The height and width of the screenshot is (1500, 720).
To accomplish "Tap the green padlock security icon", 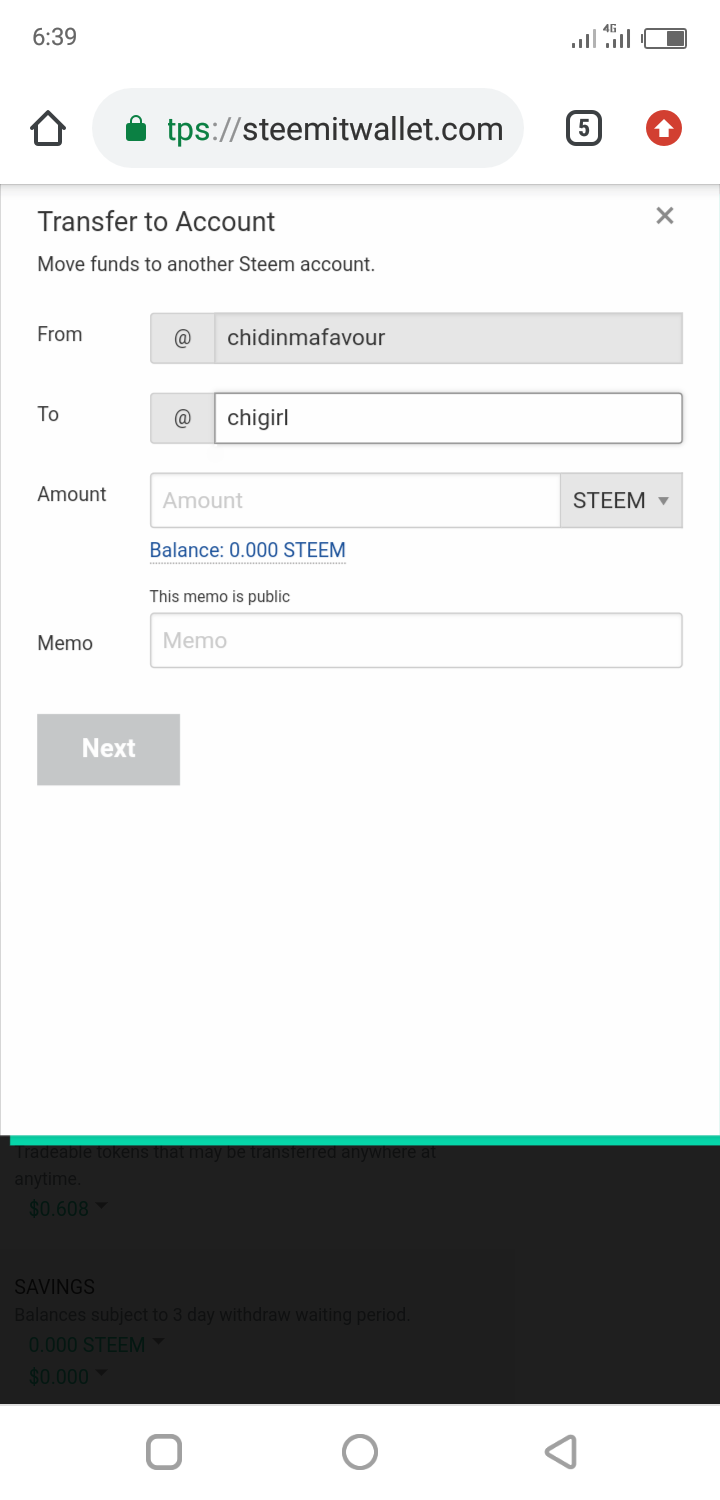I will click(x=136, y=129).
